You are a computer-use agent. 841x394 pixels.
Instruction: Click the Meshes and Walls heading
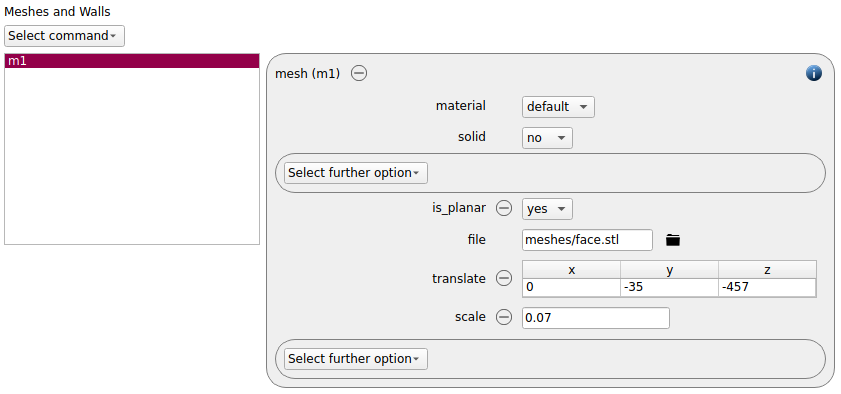[57, 11]
